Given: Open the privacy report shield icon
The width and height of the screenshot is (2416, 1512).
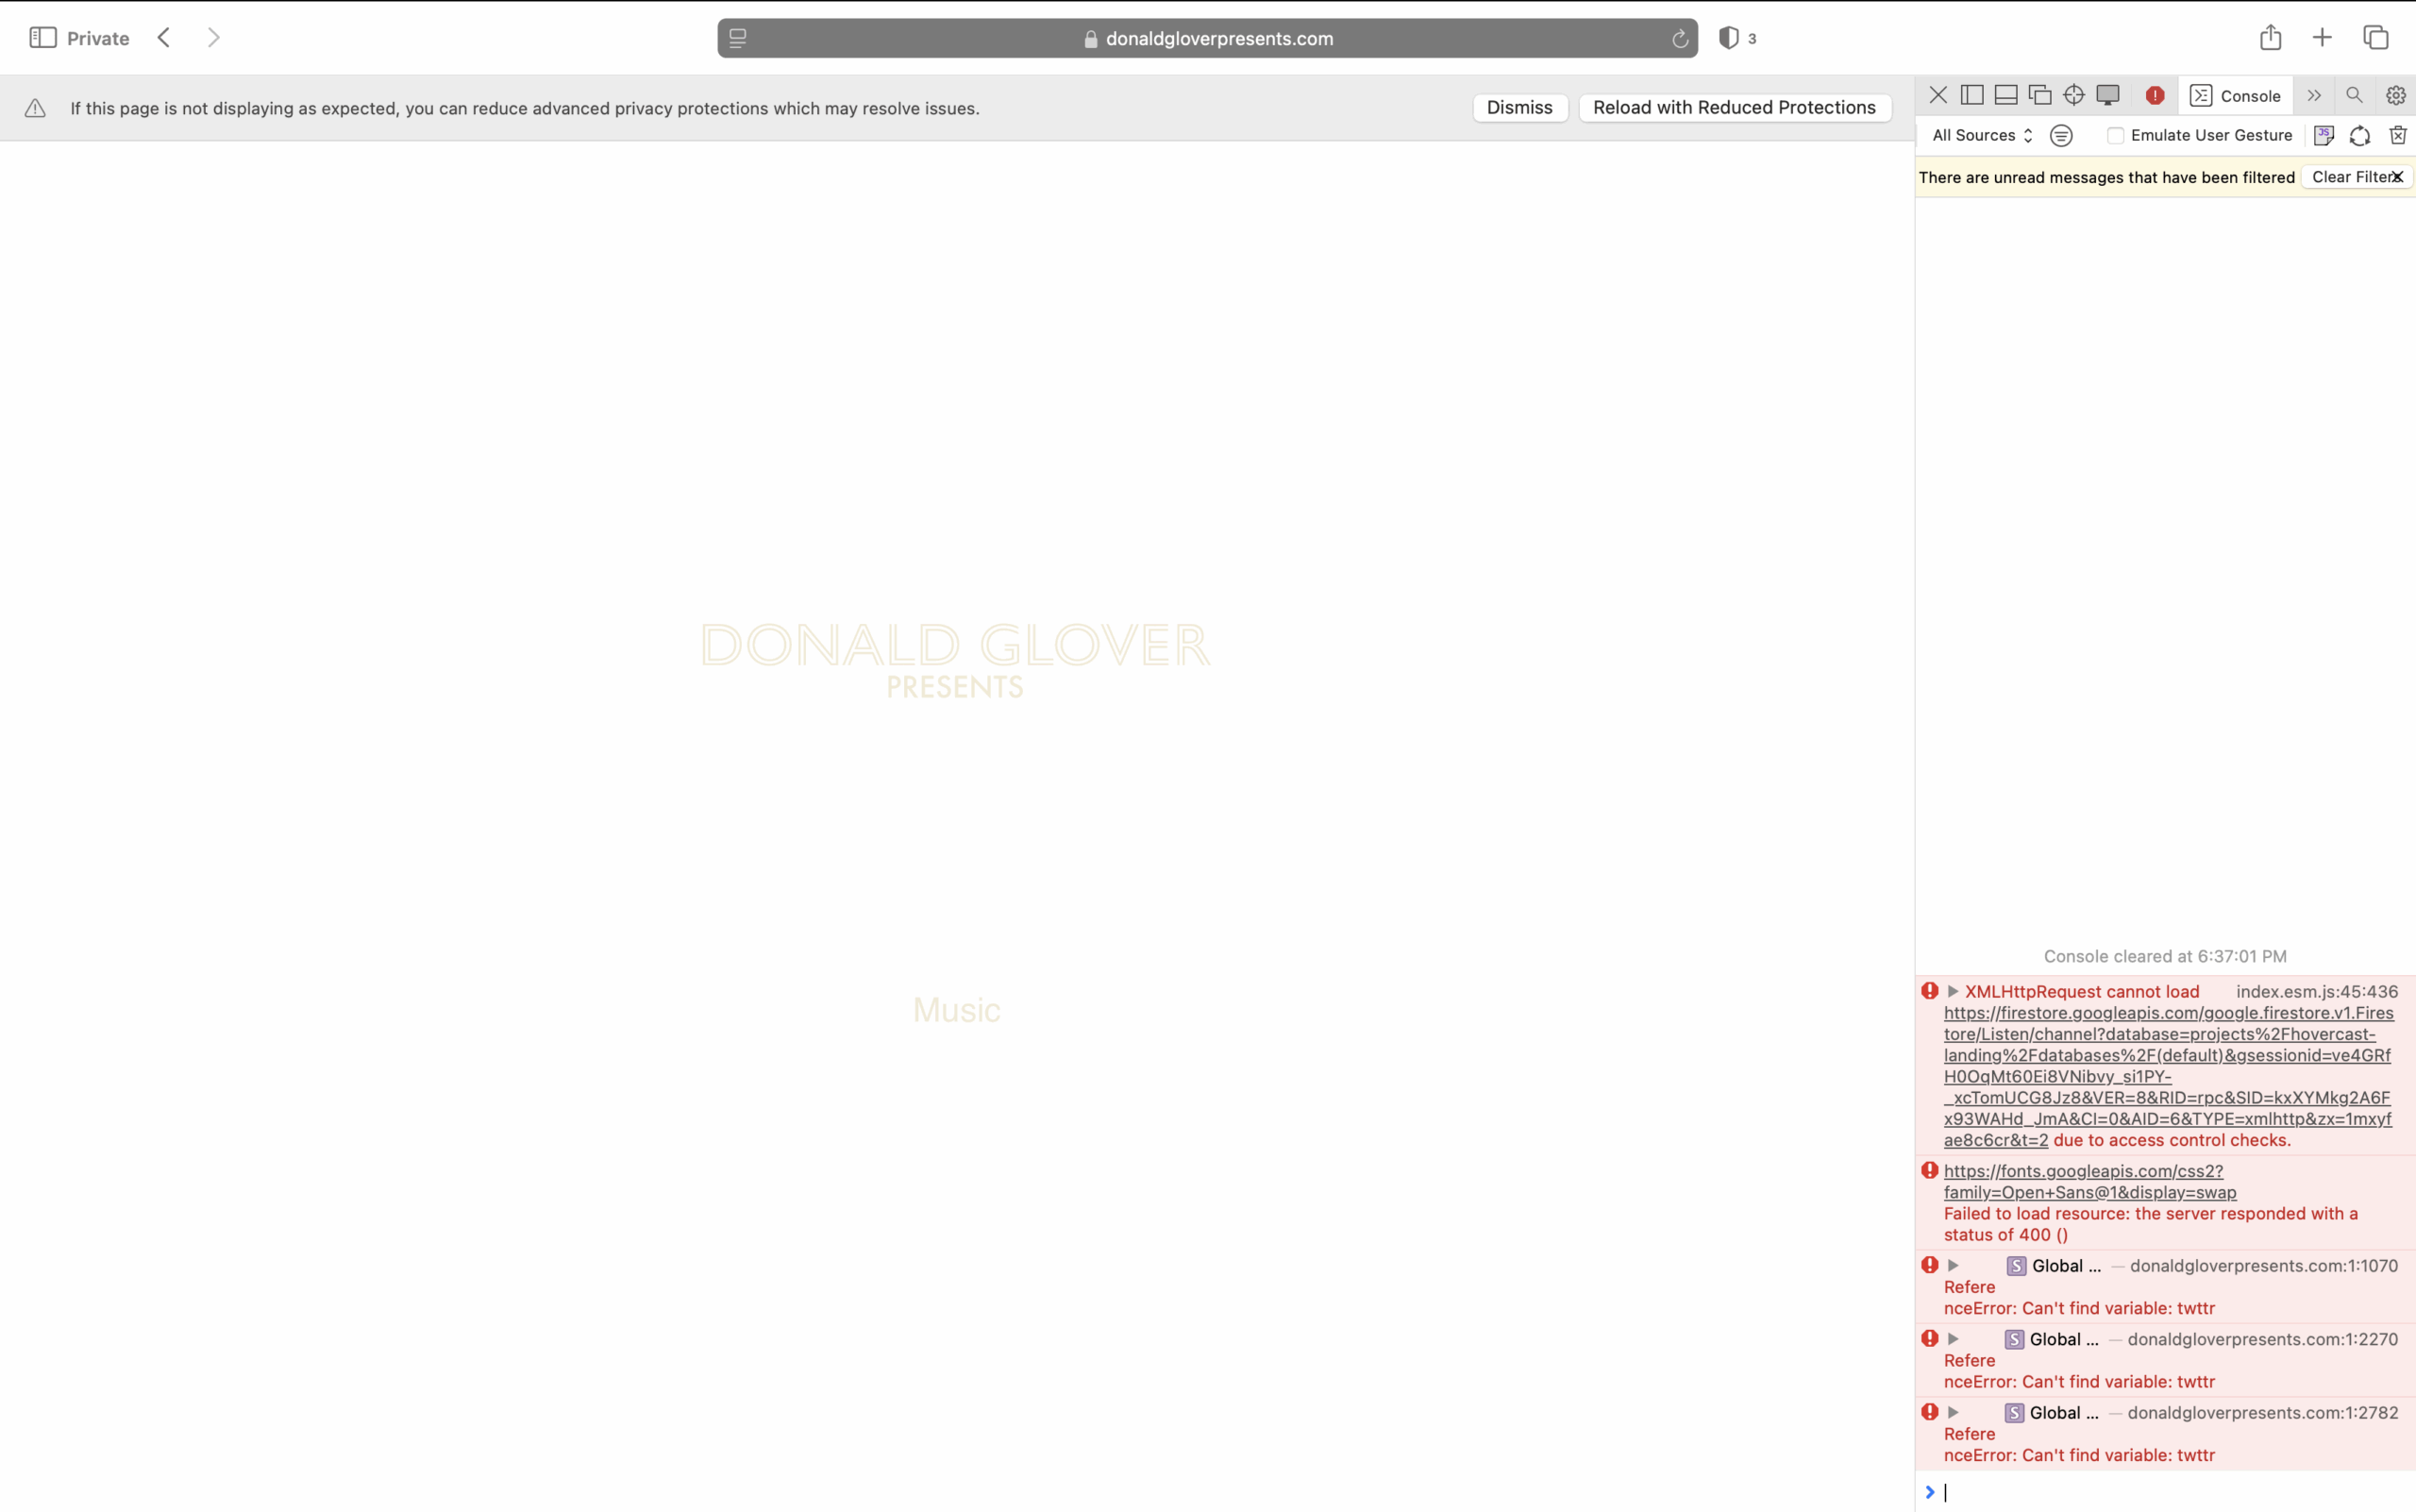Looking at the screenshot, I should [1729, 38].
